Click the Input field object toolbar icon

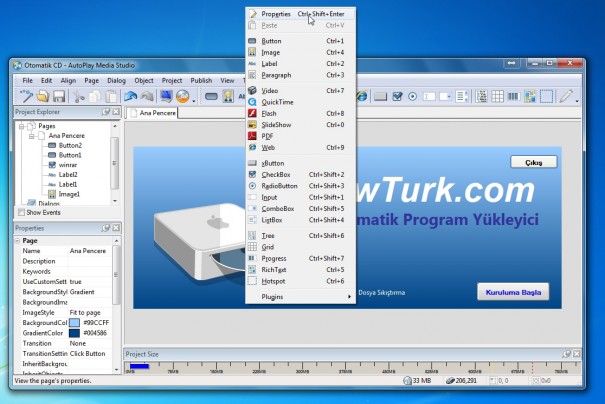pyautogui.click(x=429, y=96)
